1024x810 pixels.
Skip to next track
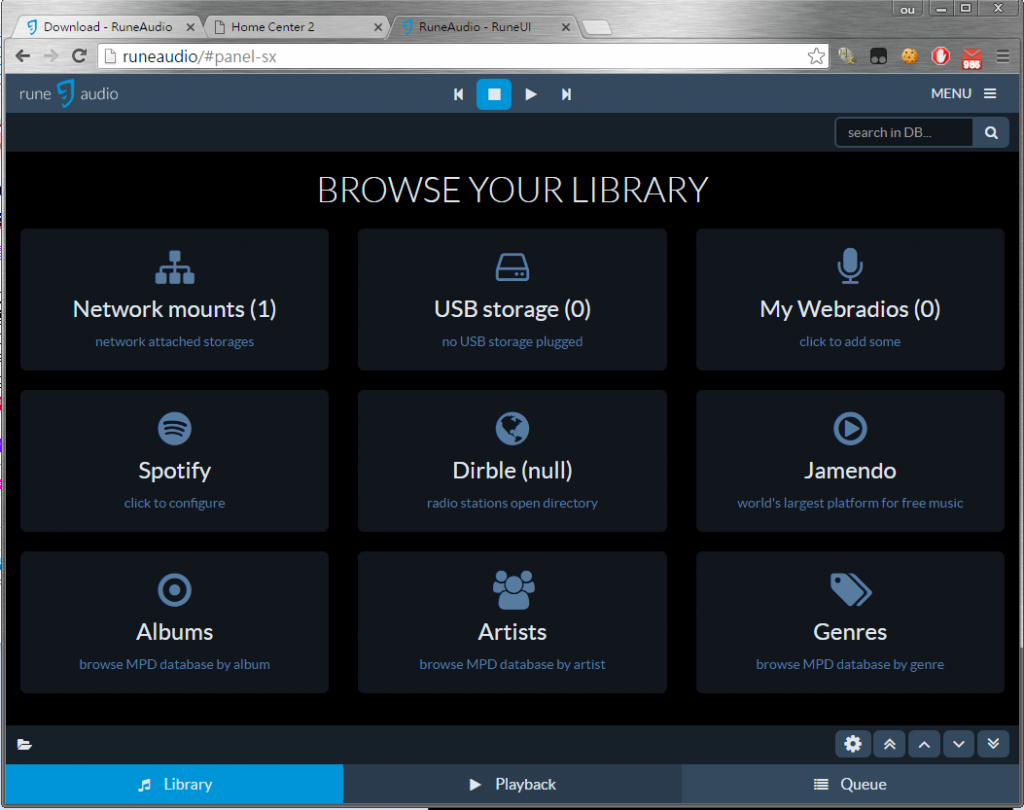pyautogui.click(x=566, y=94)
